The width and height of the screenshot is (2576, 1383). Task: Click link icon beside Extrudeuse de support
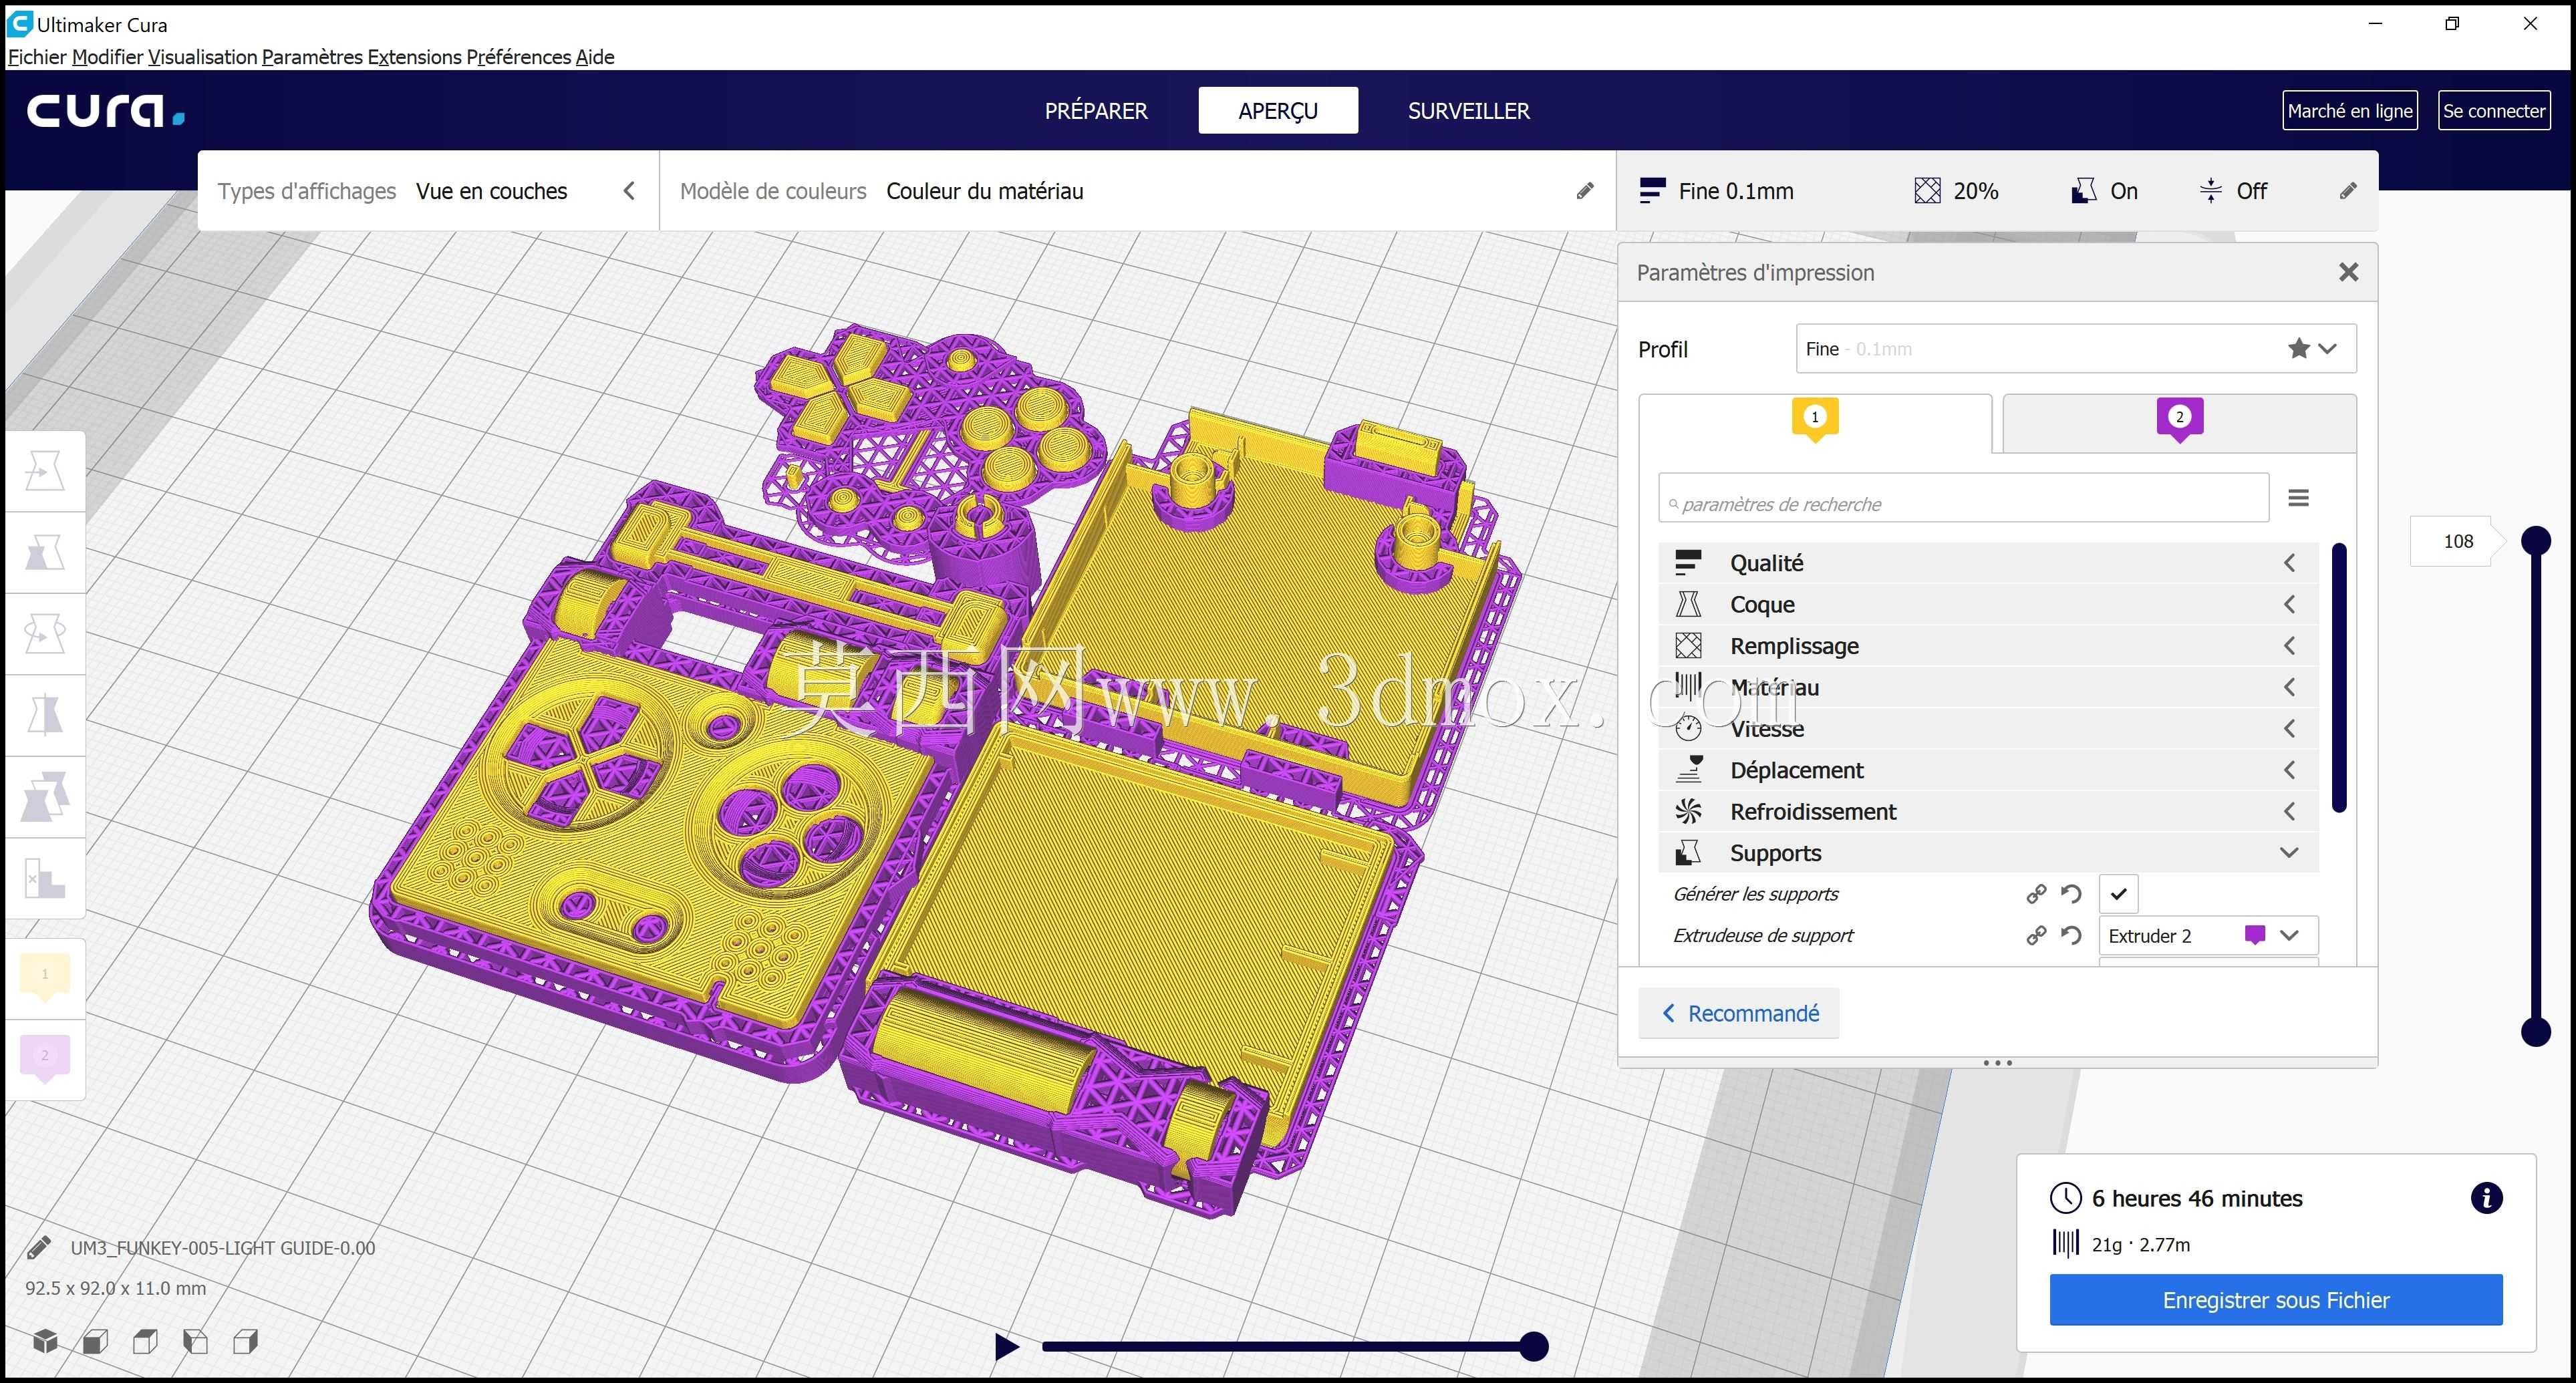(x=2036, y=935)
